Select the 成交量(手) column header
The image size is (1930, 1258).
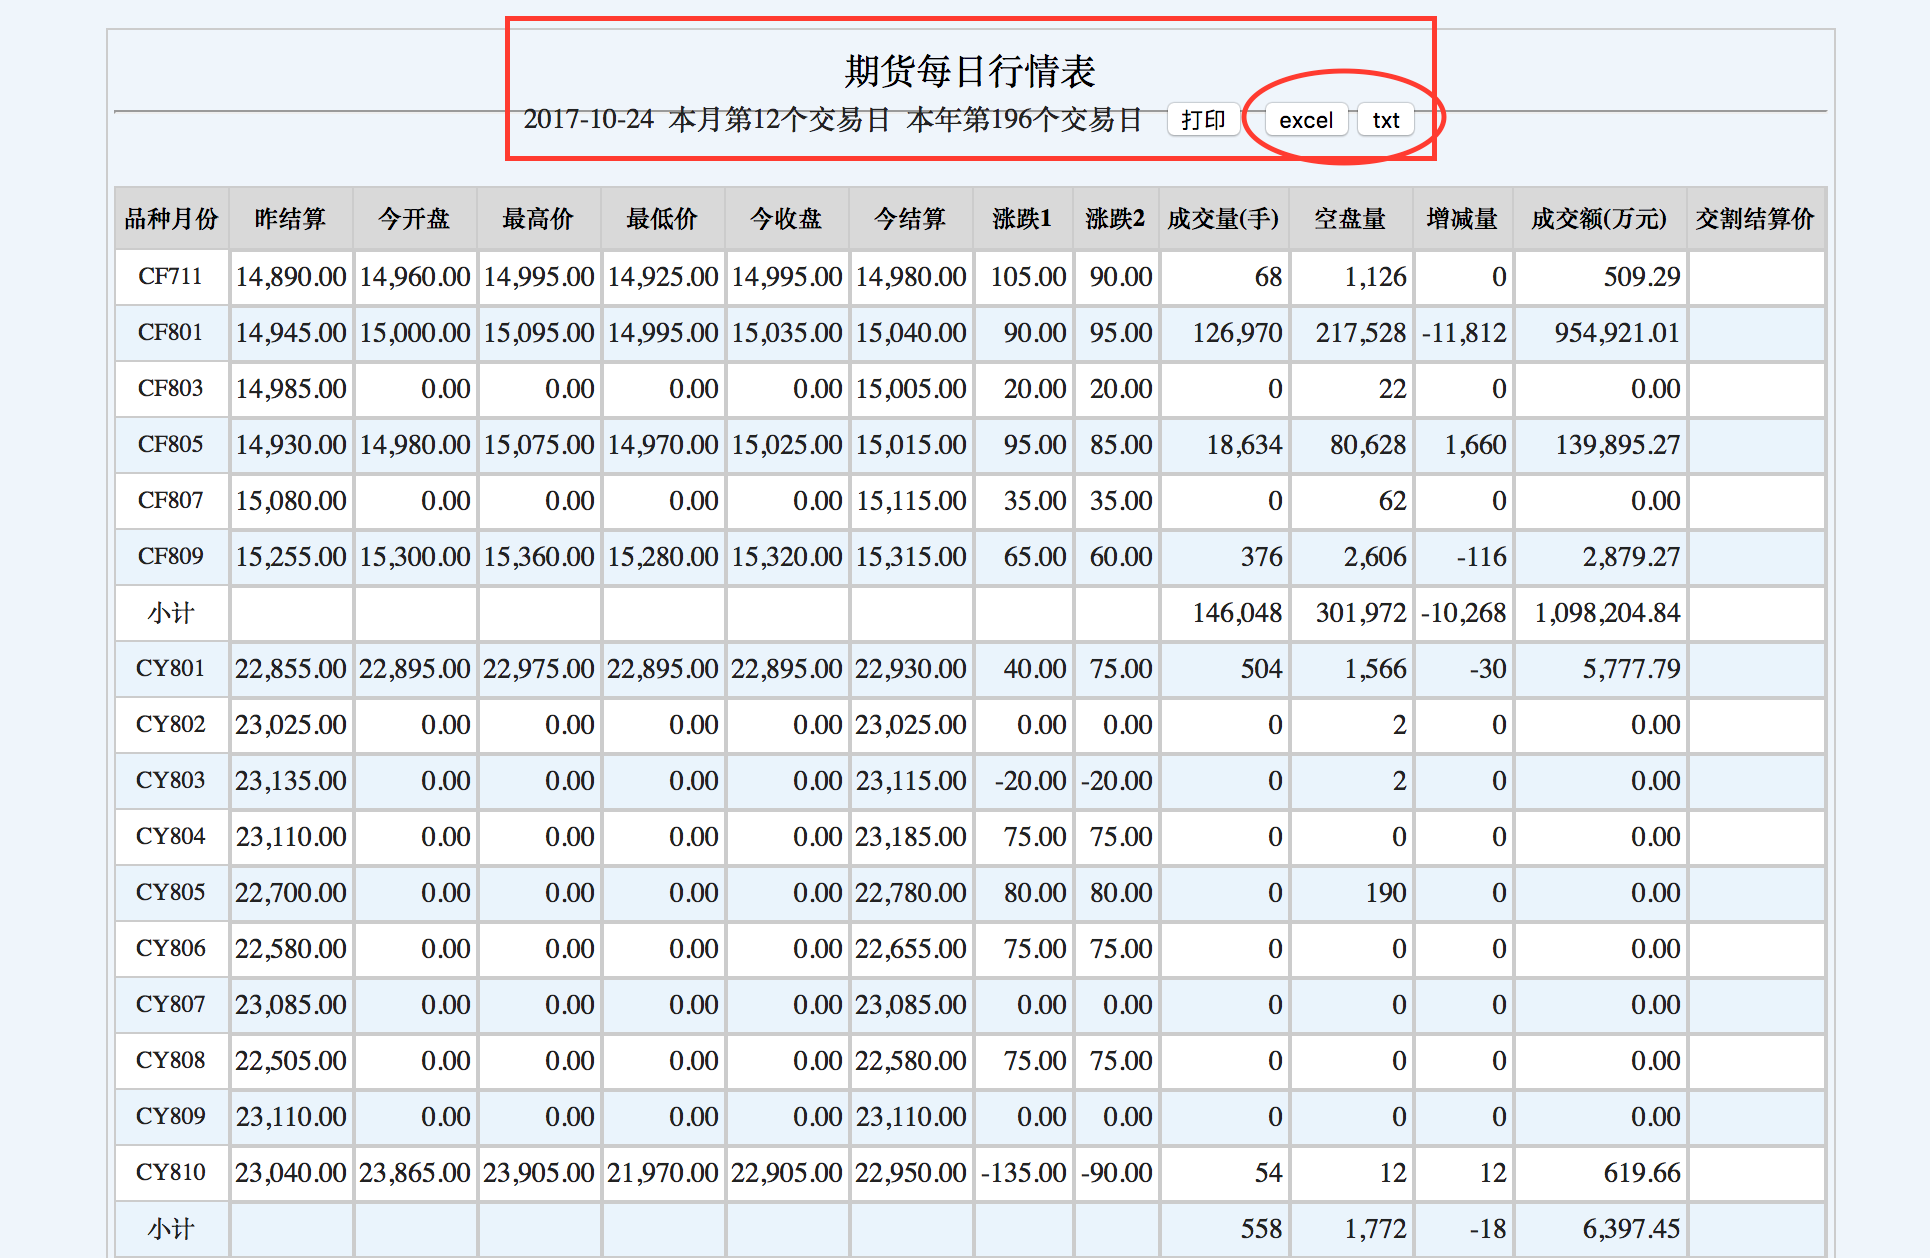[1224, 219]
